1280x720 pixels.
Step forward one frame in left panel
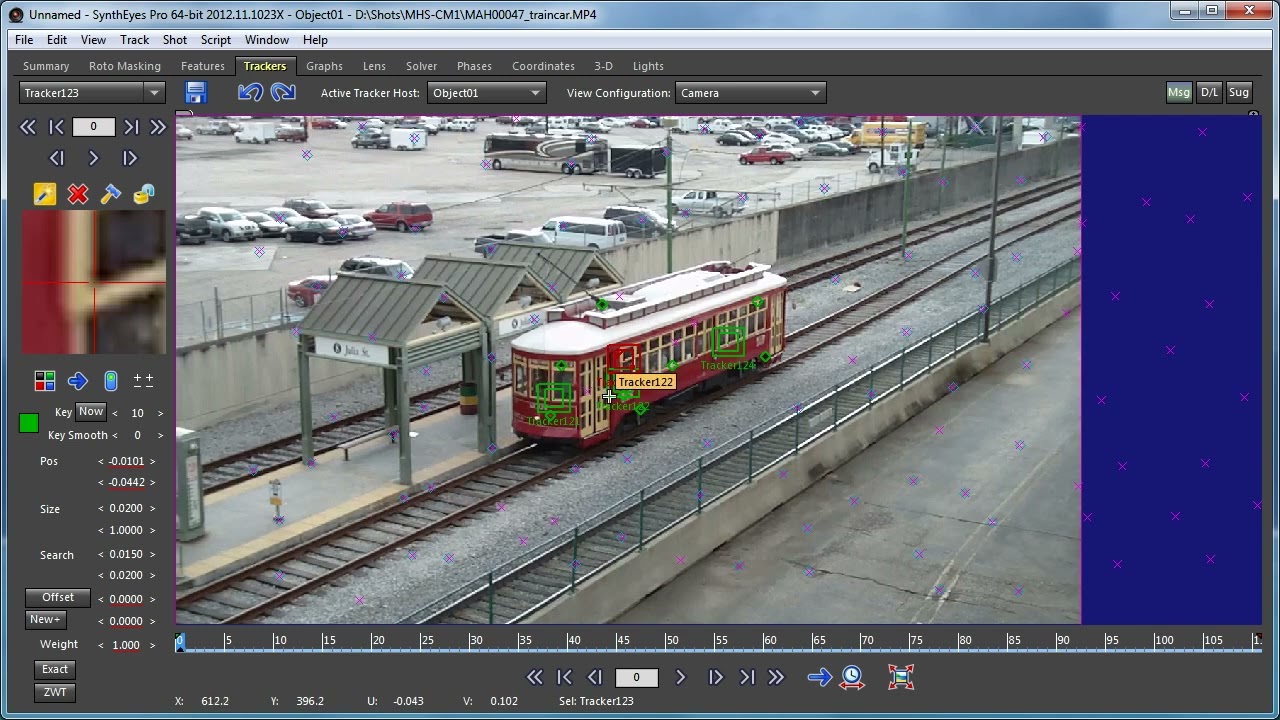click(x=129, y=158)
